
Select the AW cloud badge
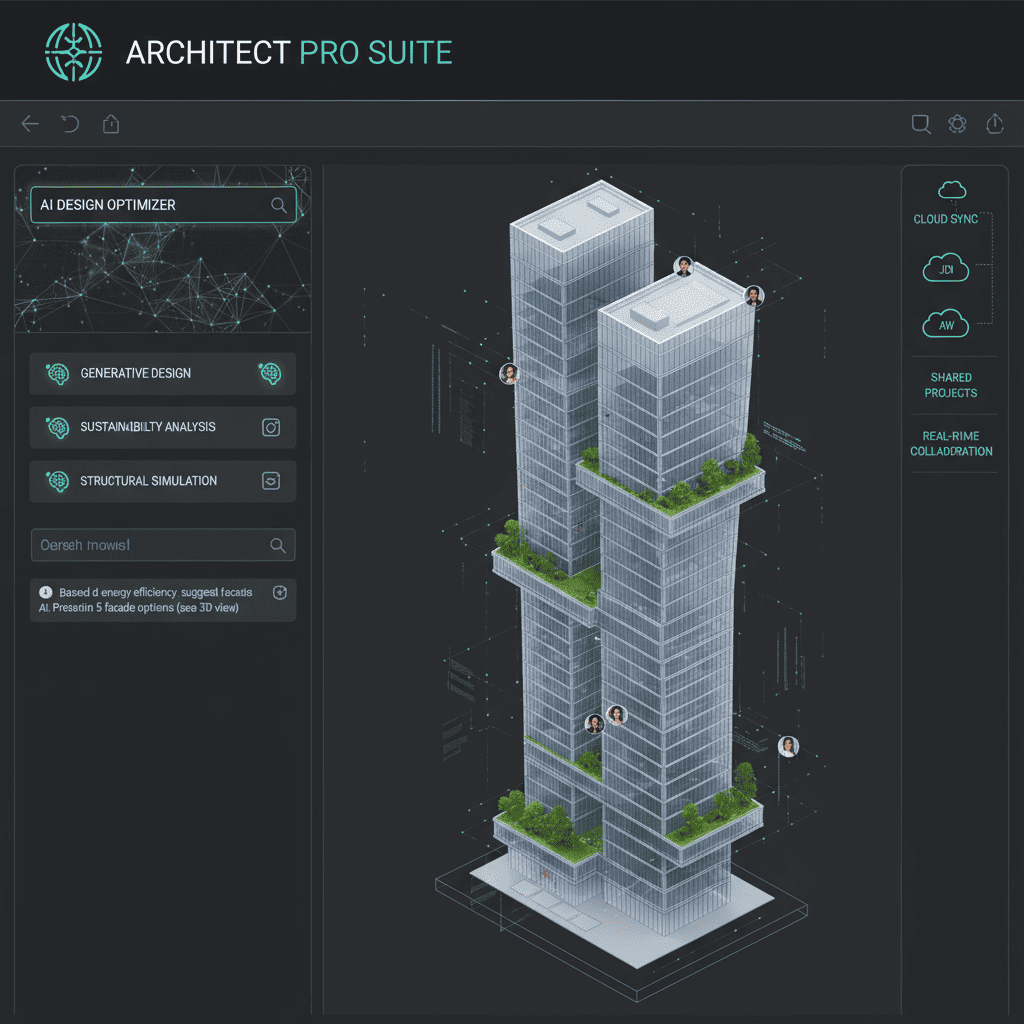945,324
